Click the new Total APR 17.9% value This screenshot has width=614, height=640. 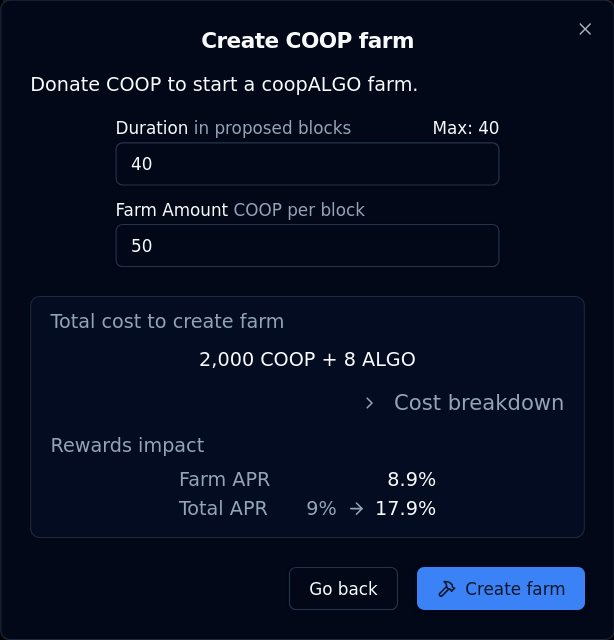(405, 508)
